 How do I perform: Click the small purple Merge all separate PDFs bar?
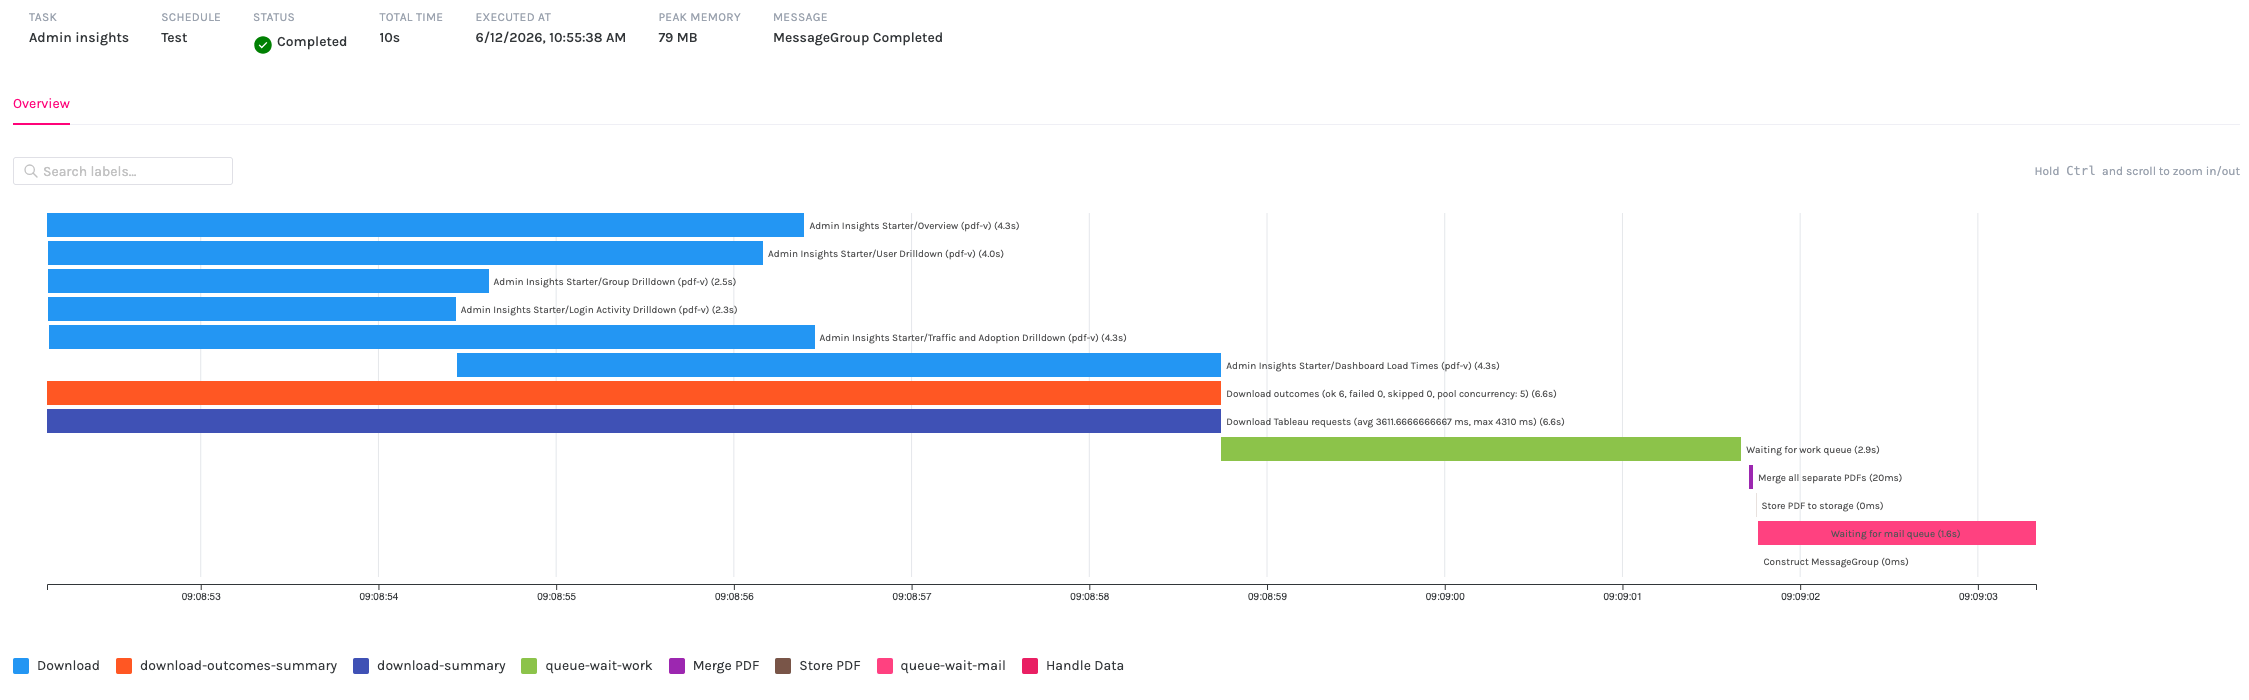click(x=1751, y=477)
